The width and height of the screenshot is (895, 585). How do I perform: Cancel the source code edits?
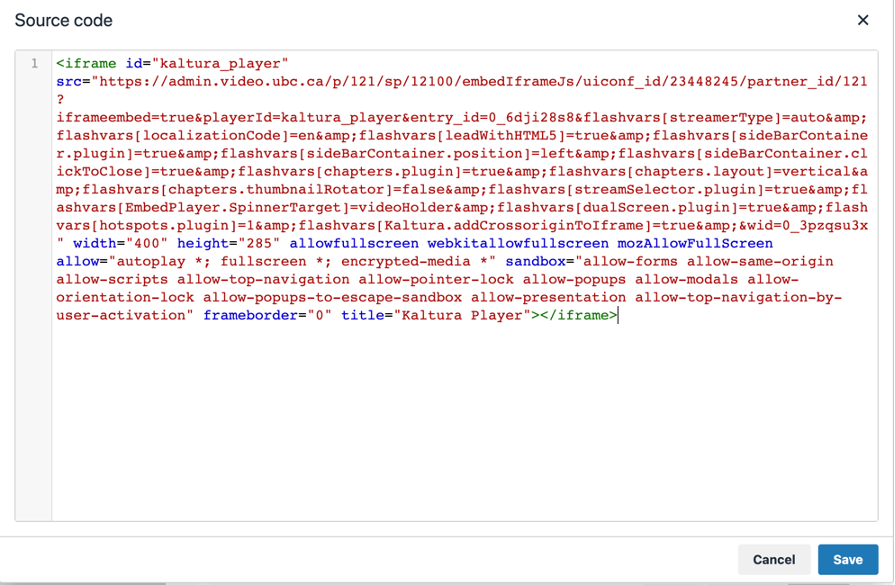(x=773, y=559)
